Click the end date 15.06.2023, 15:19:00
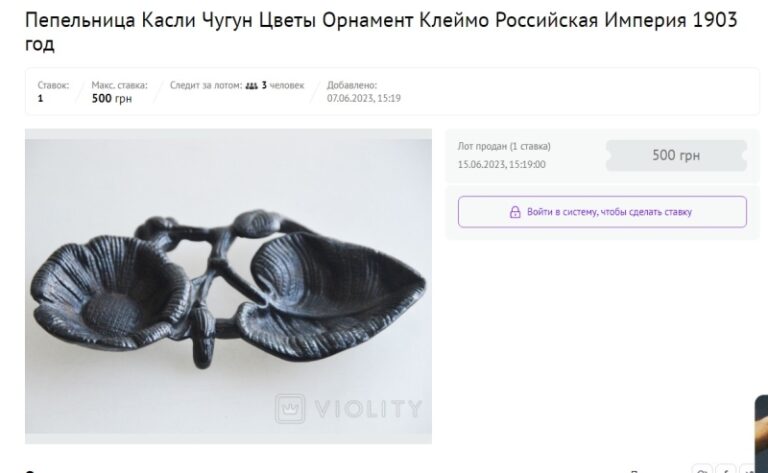This screenshot has height=473, width=768. [502, 165]
